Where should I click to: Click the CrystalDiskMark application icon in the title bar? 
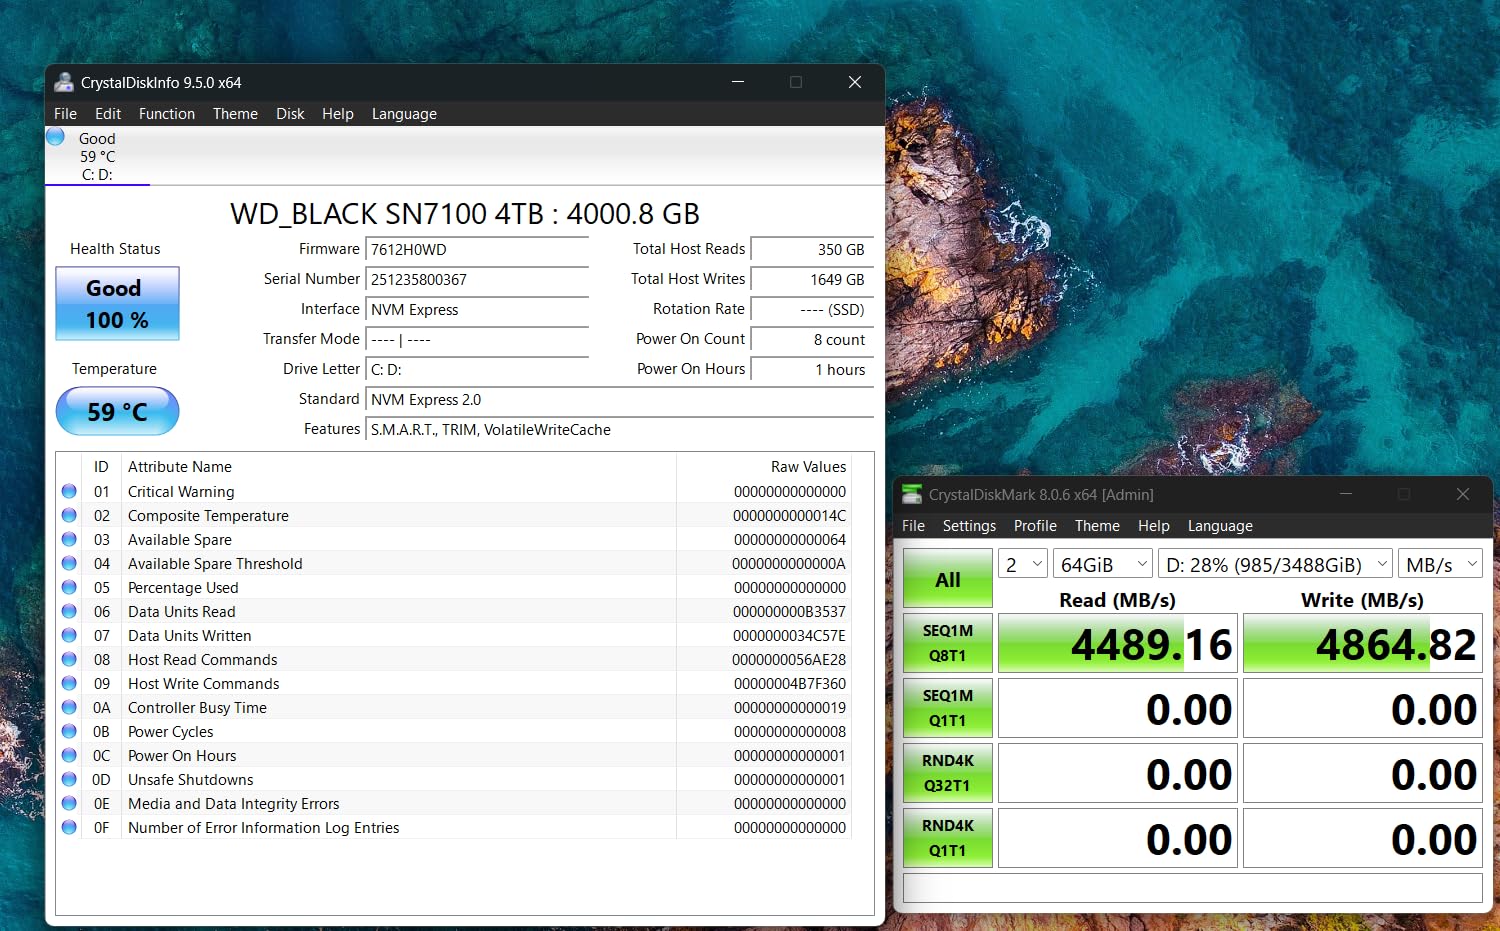point(911,494)
